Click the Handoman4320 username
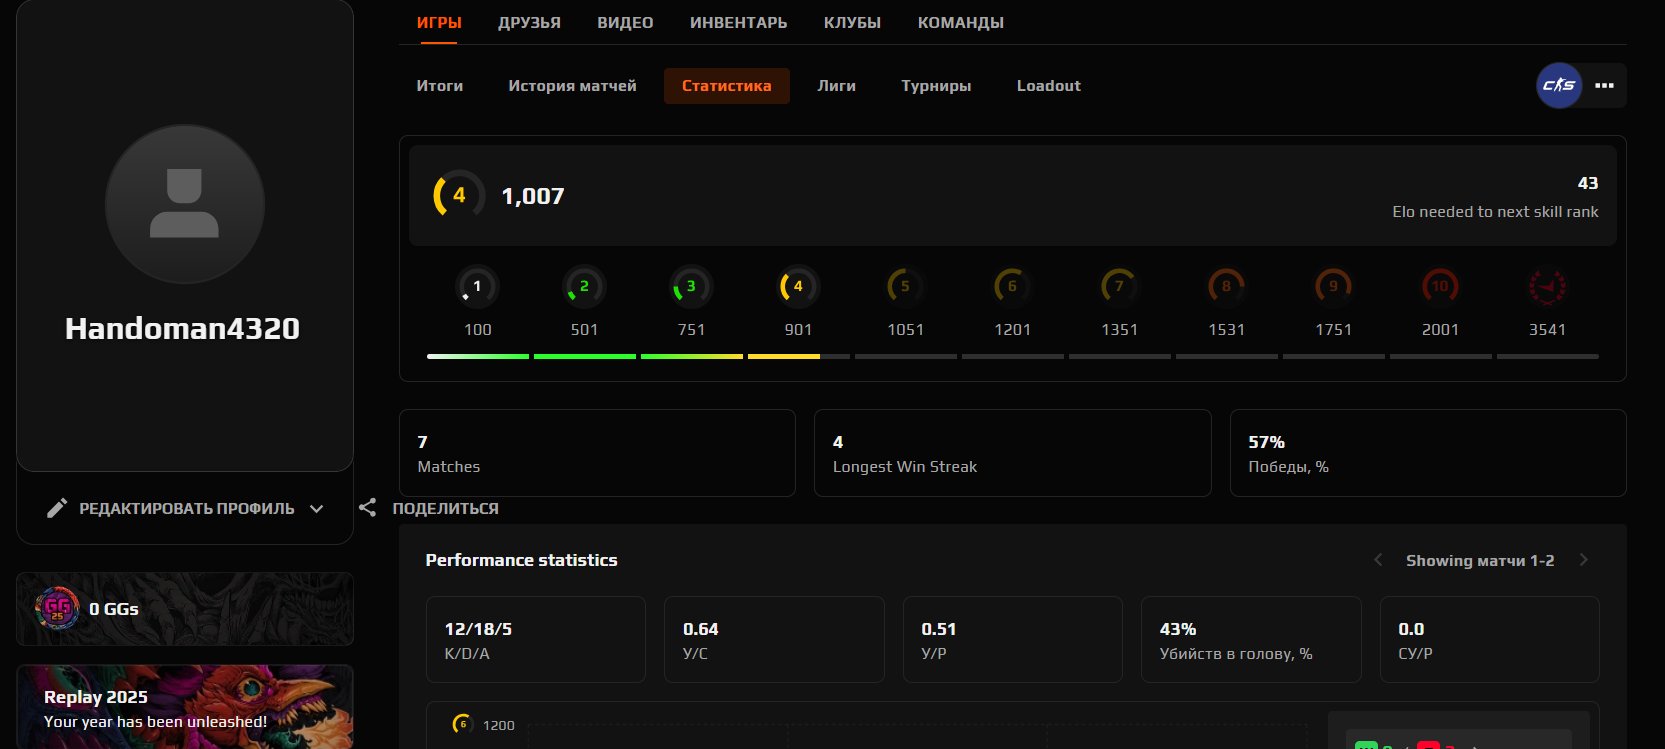The width and height of the screenshot is (1665, 749). (183, 328)
